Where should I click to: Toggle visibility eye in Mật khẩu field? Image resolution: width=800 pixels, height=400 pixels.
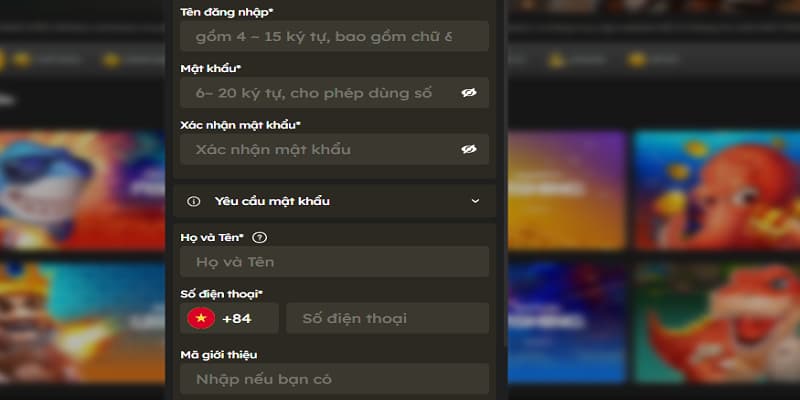[x=468, y=92]
